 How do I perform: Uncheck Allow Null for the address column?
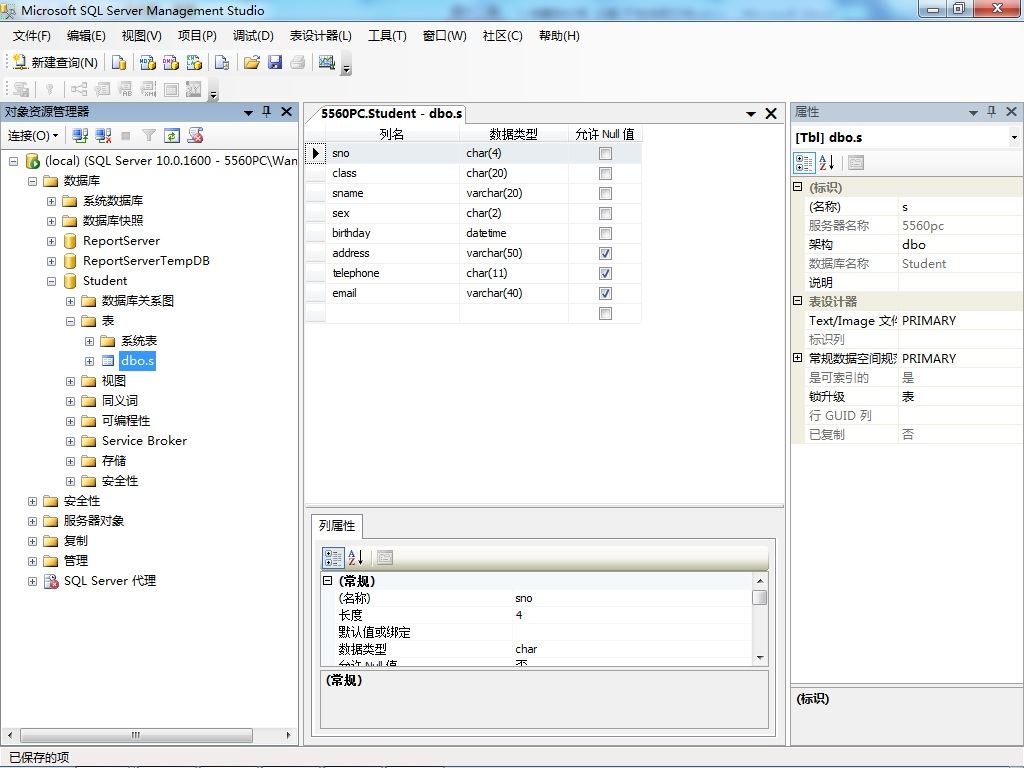point(605,253)
